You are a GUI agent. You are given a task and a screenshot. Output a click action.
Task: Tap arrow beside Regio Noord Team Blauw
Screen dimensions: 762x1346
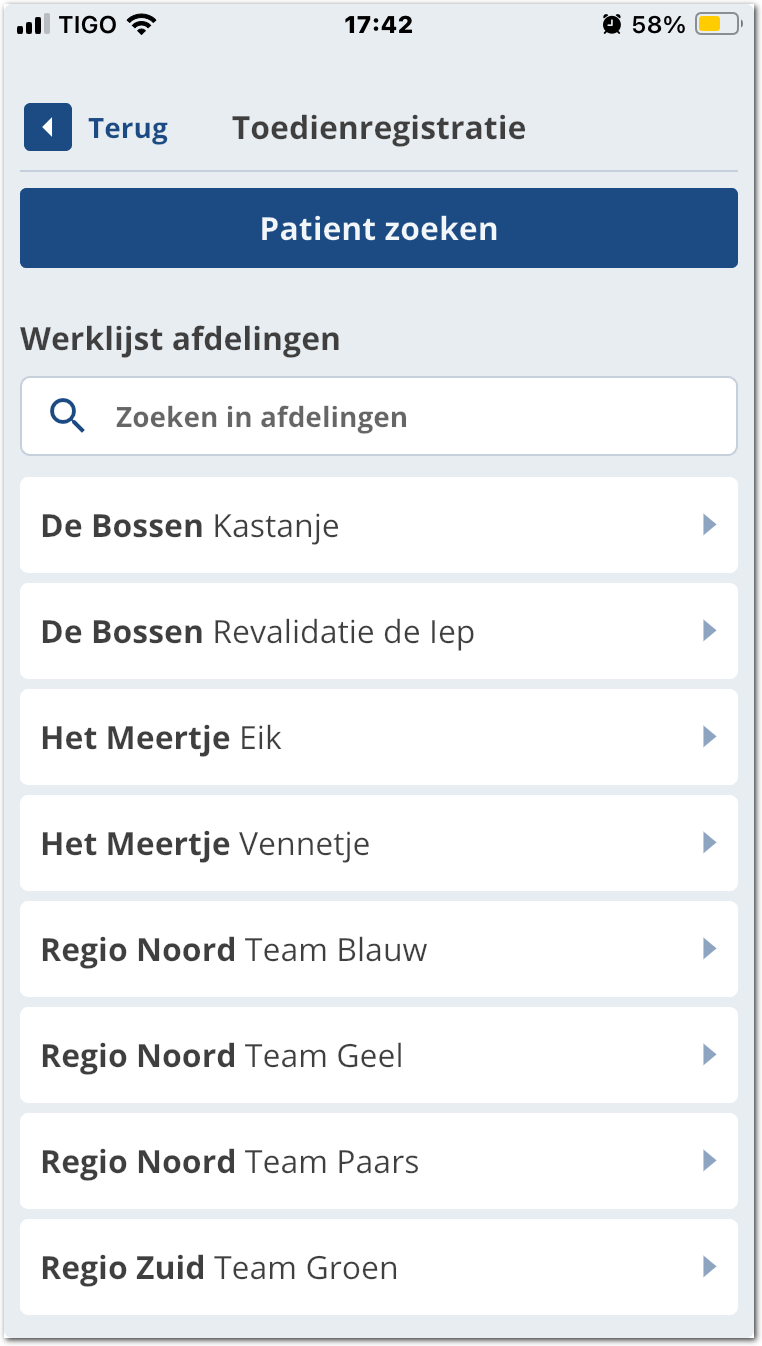tap(709, 949)
